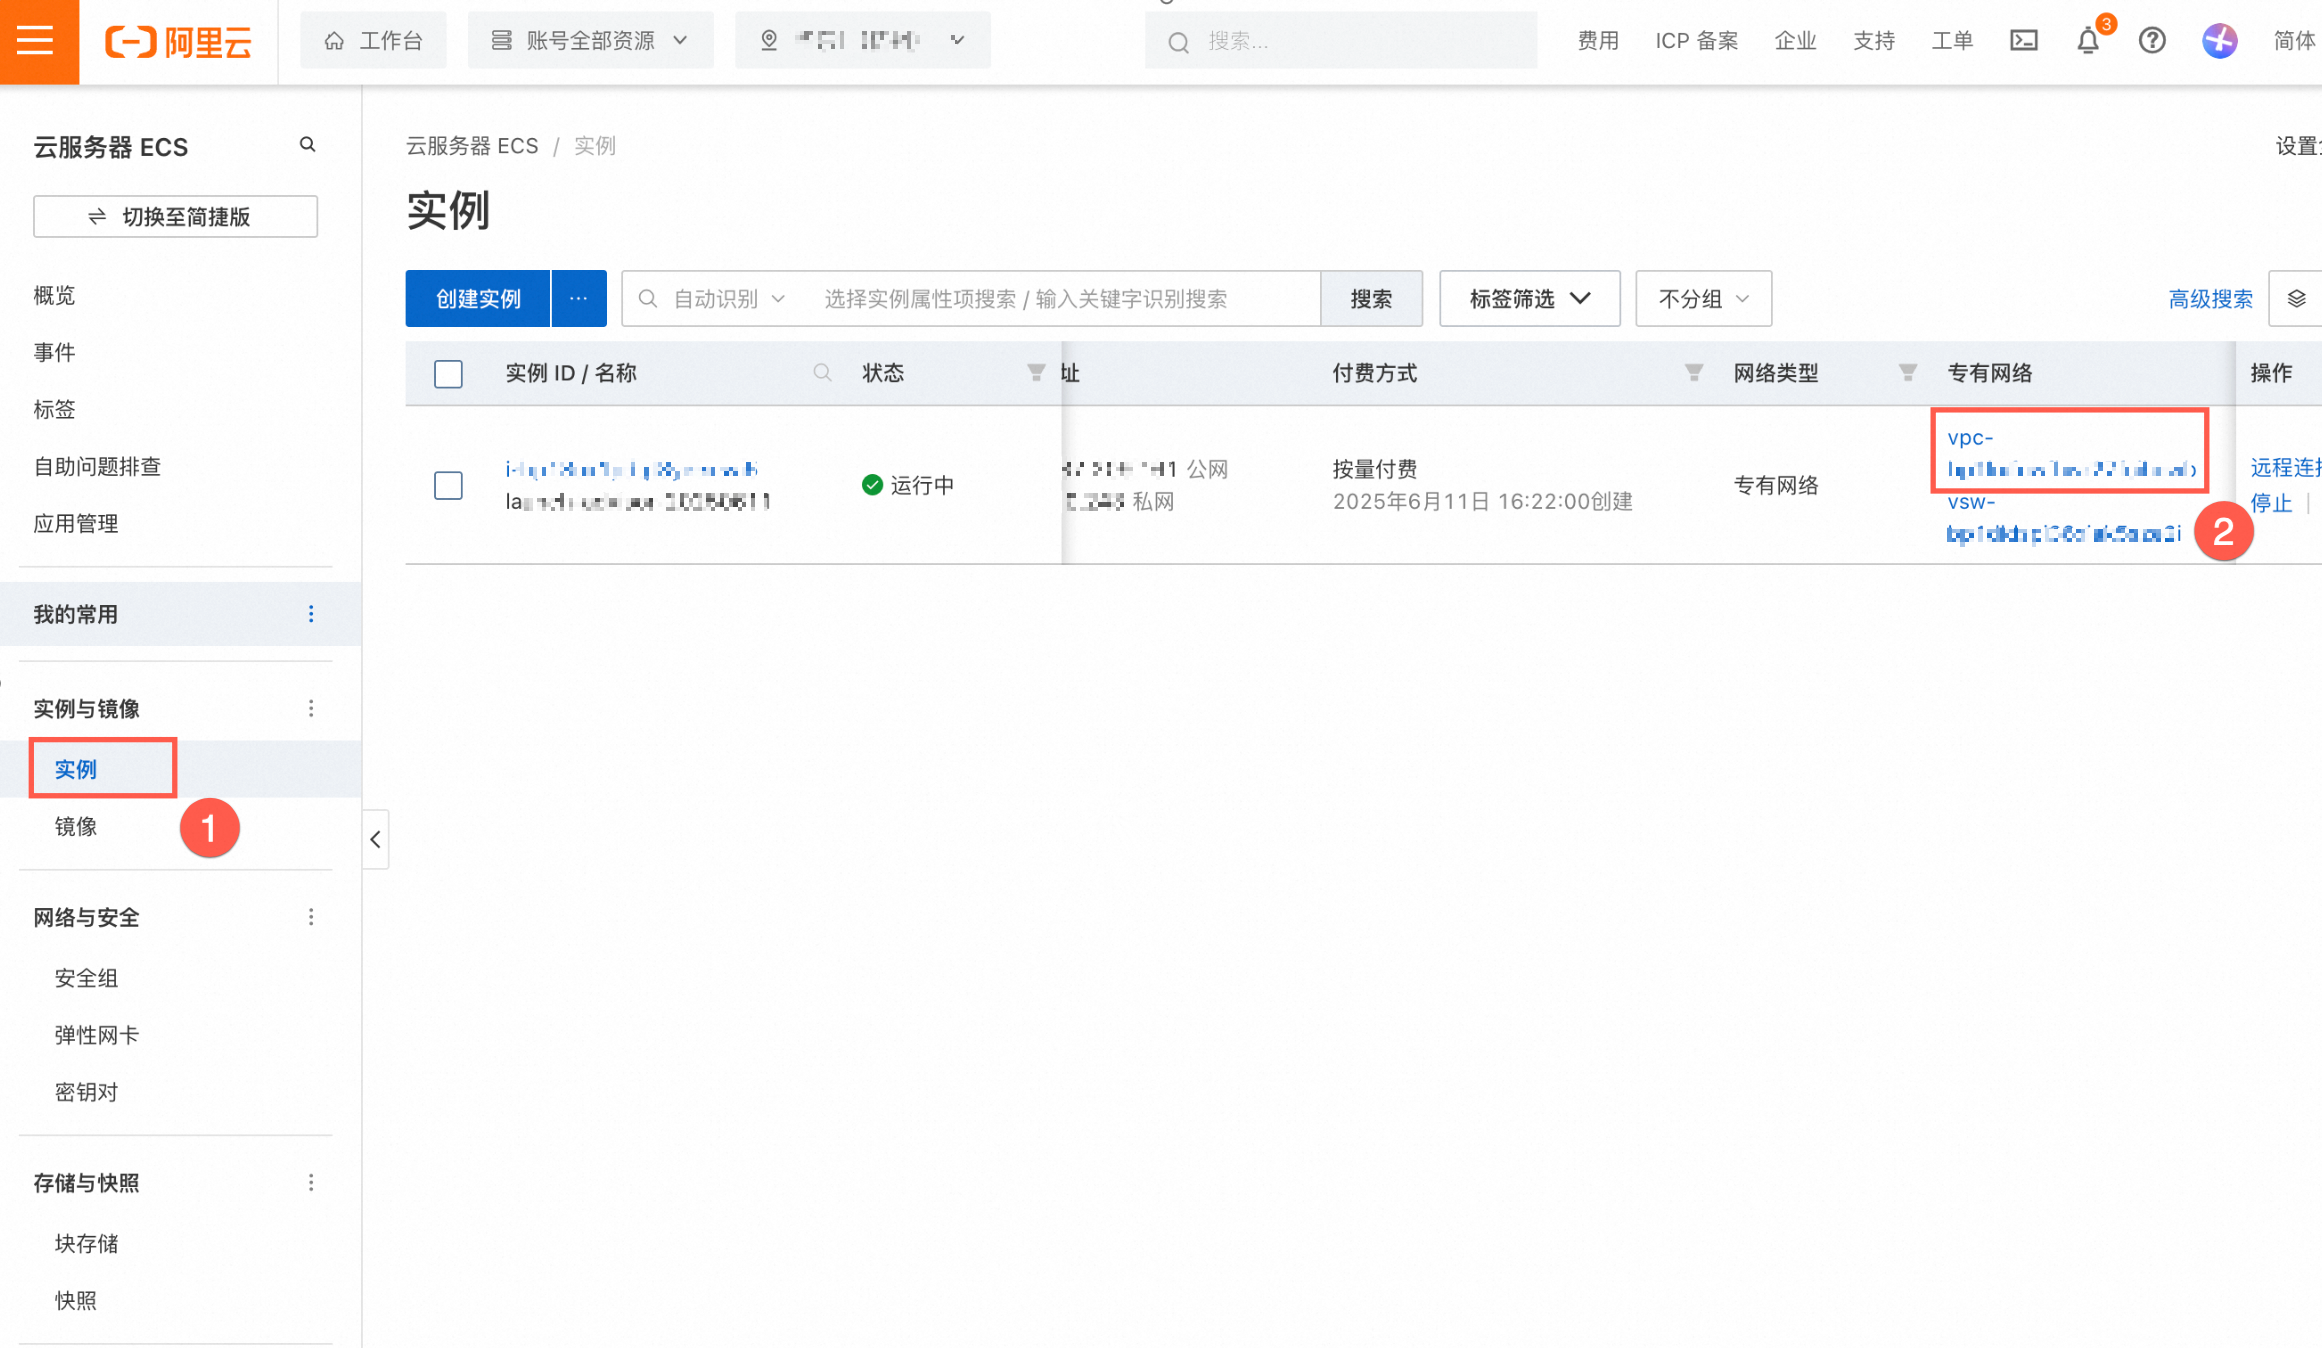Select all instances checkbox in header
This screenshot has height=1348, width=2322.
448,374
